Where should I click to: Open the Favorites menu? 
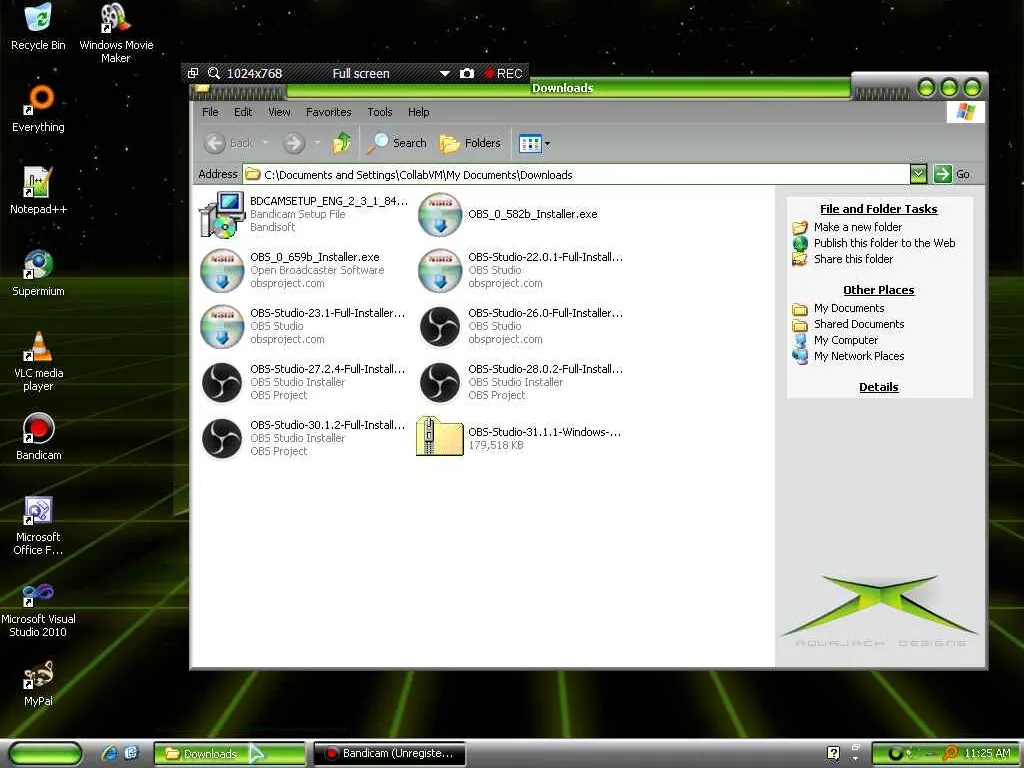tap(328, 112)
